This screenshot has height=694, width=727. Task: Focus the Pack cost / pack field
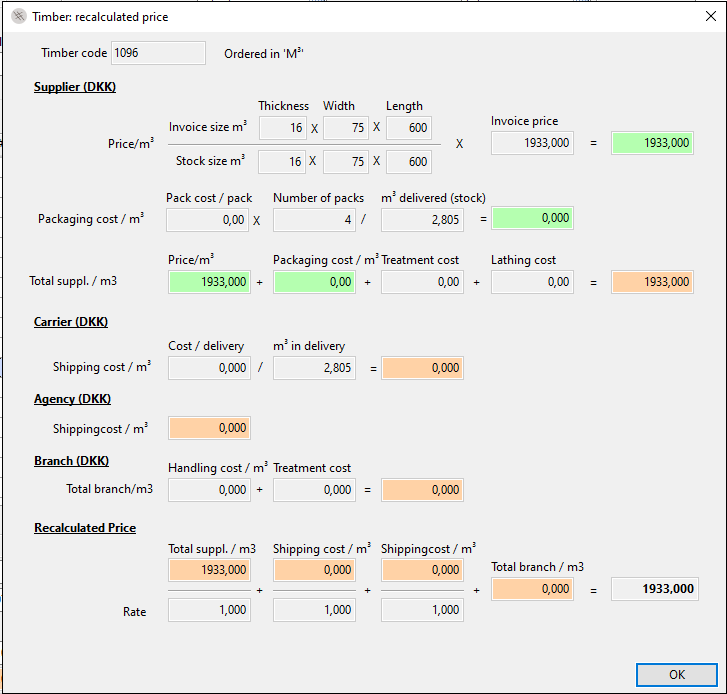[207, 219]
